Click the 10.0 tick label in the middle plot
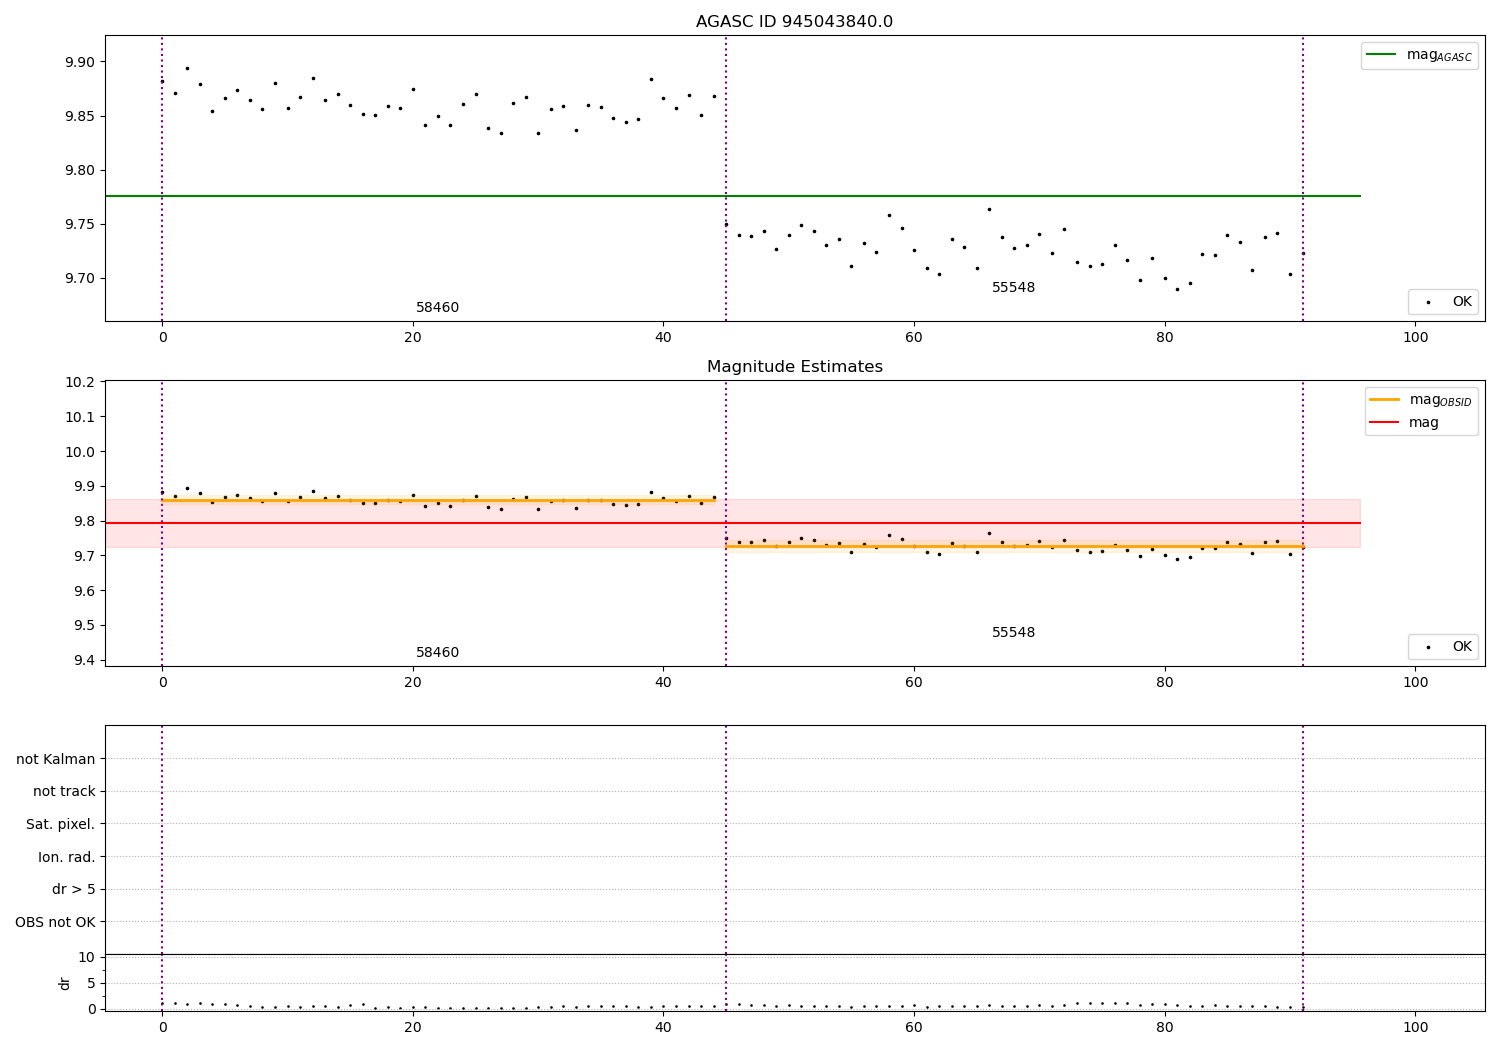 tap(80, 452)
